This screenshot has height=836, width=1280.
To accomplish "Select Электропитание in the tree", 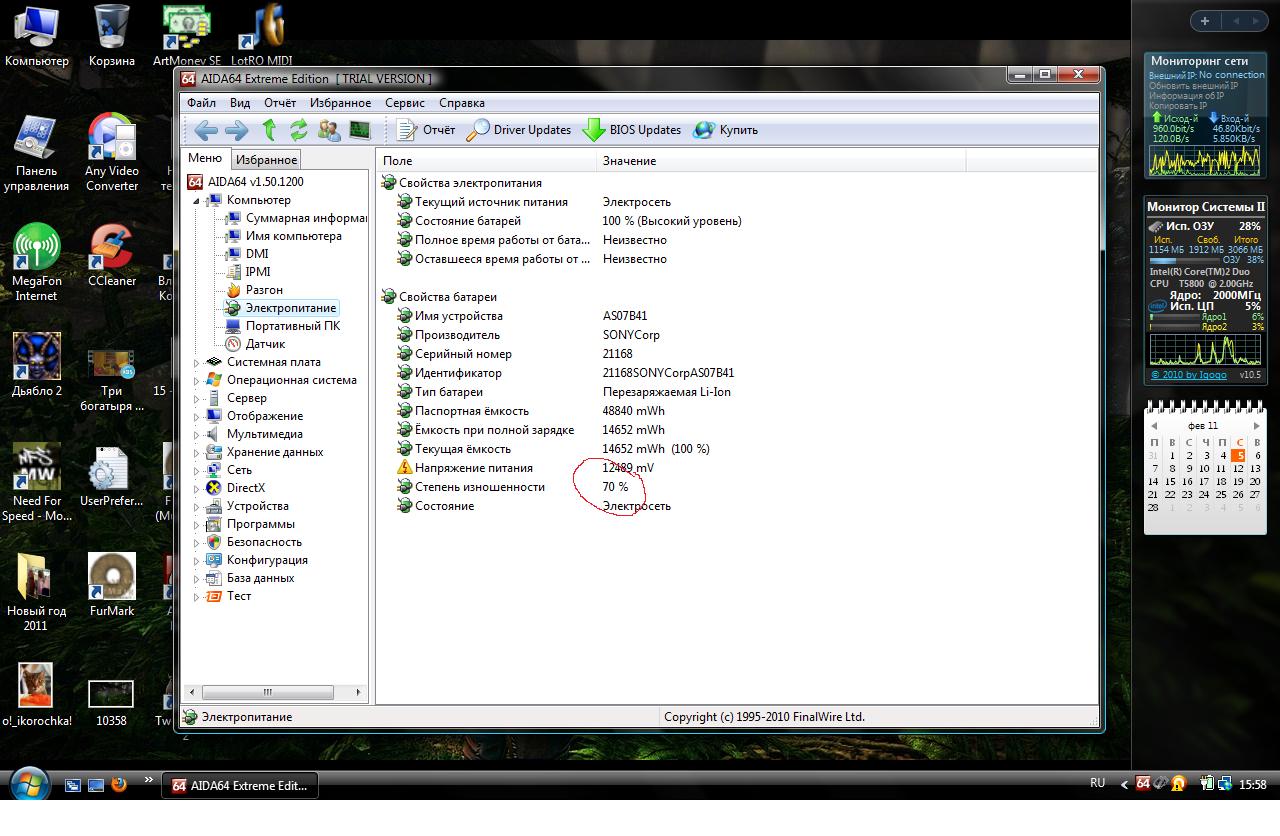I will (x=291, y=308).
